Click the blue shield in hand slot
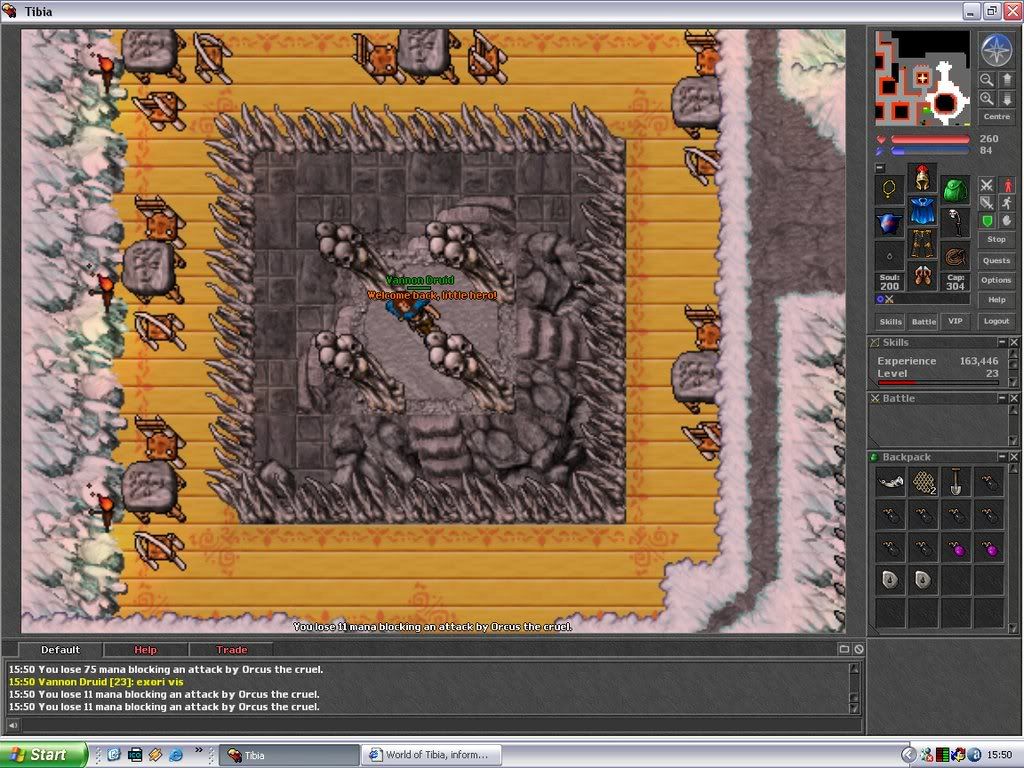 click(889, 223)
